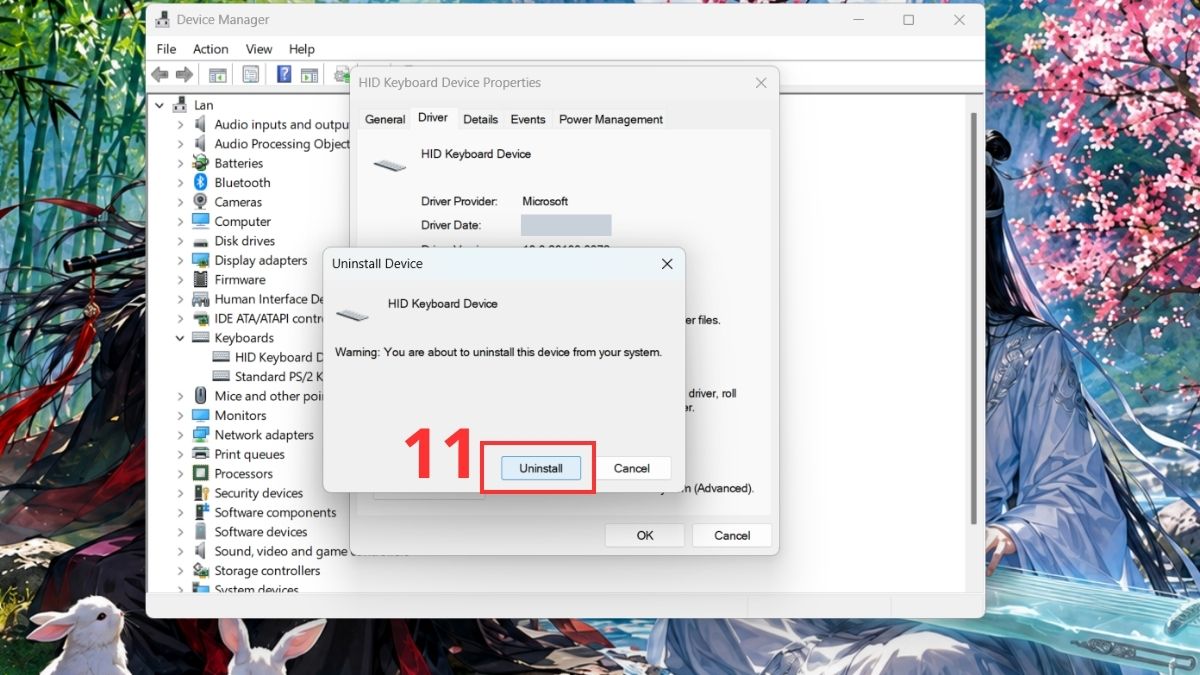Expand the Mice and other pointing devices node
Viewport: 1200px width, 675px height.
[x=180, y=396]
